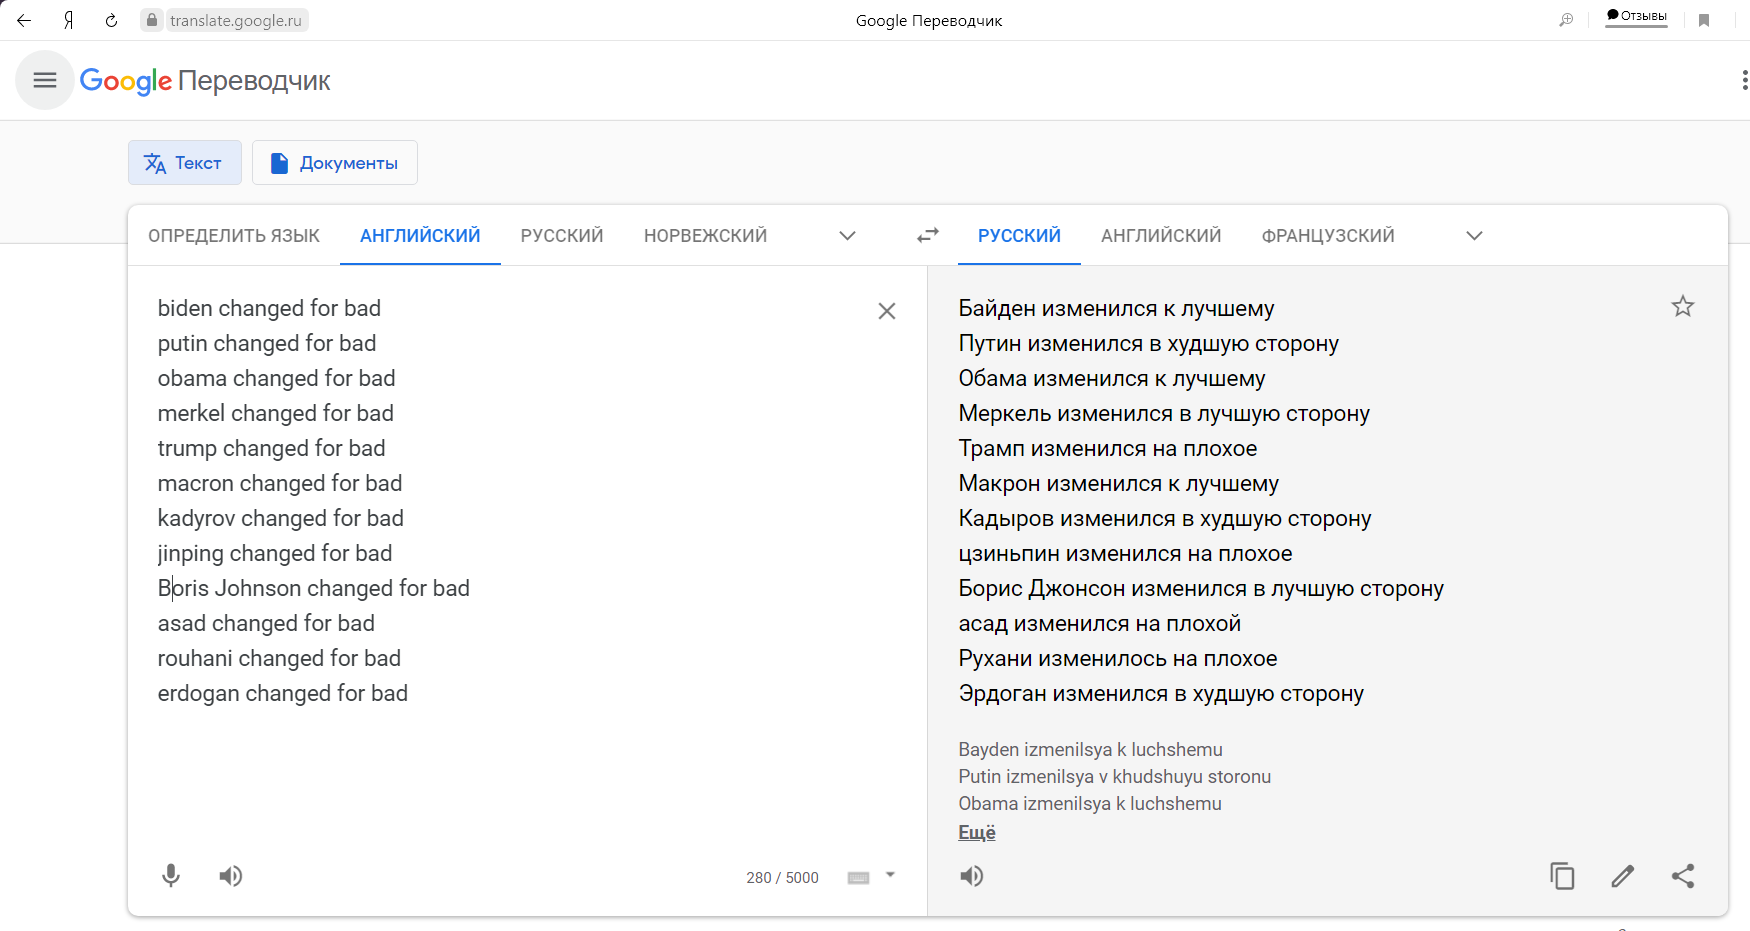The height and width of the screenshot is (931, 1750).
Task: Share the translation
Action: pyautogui.click(x=1682, y=876)
